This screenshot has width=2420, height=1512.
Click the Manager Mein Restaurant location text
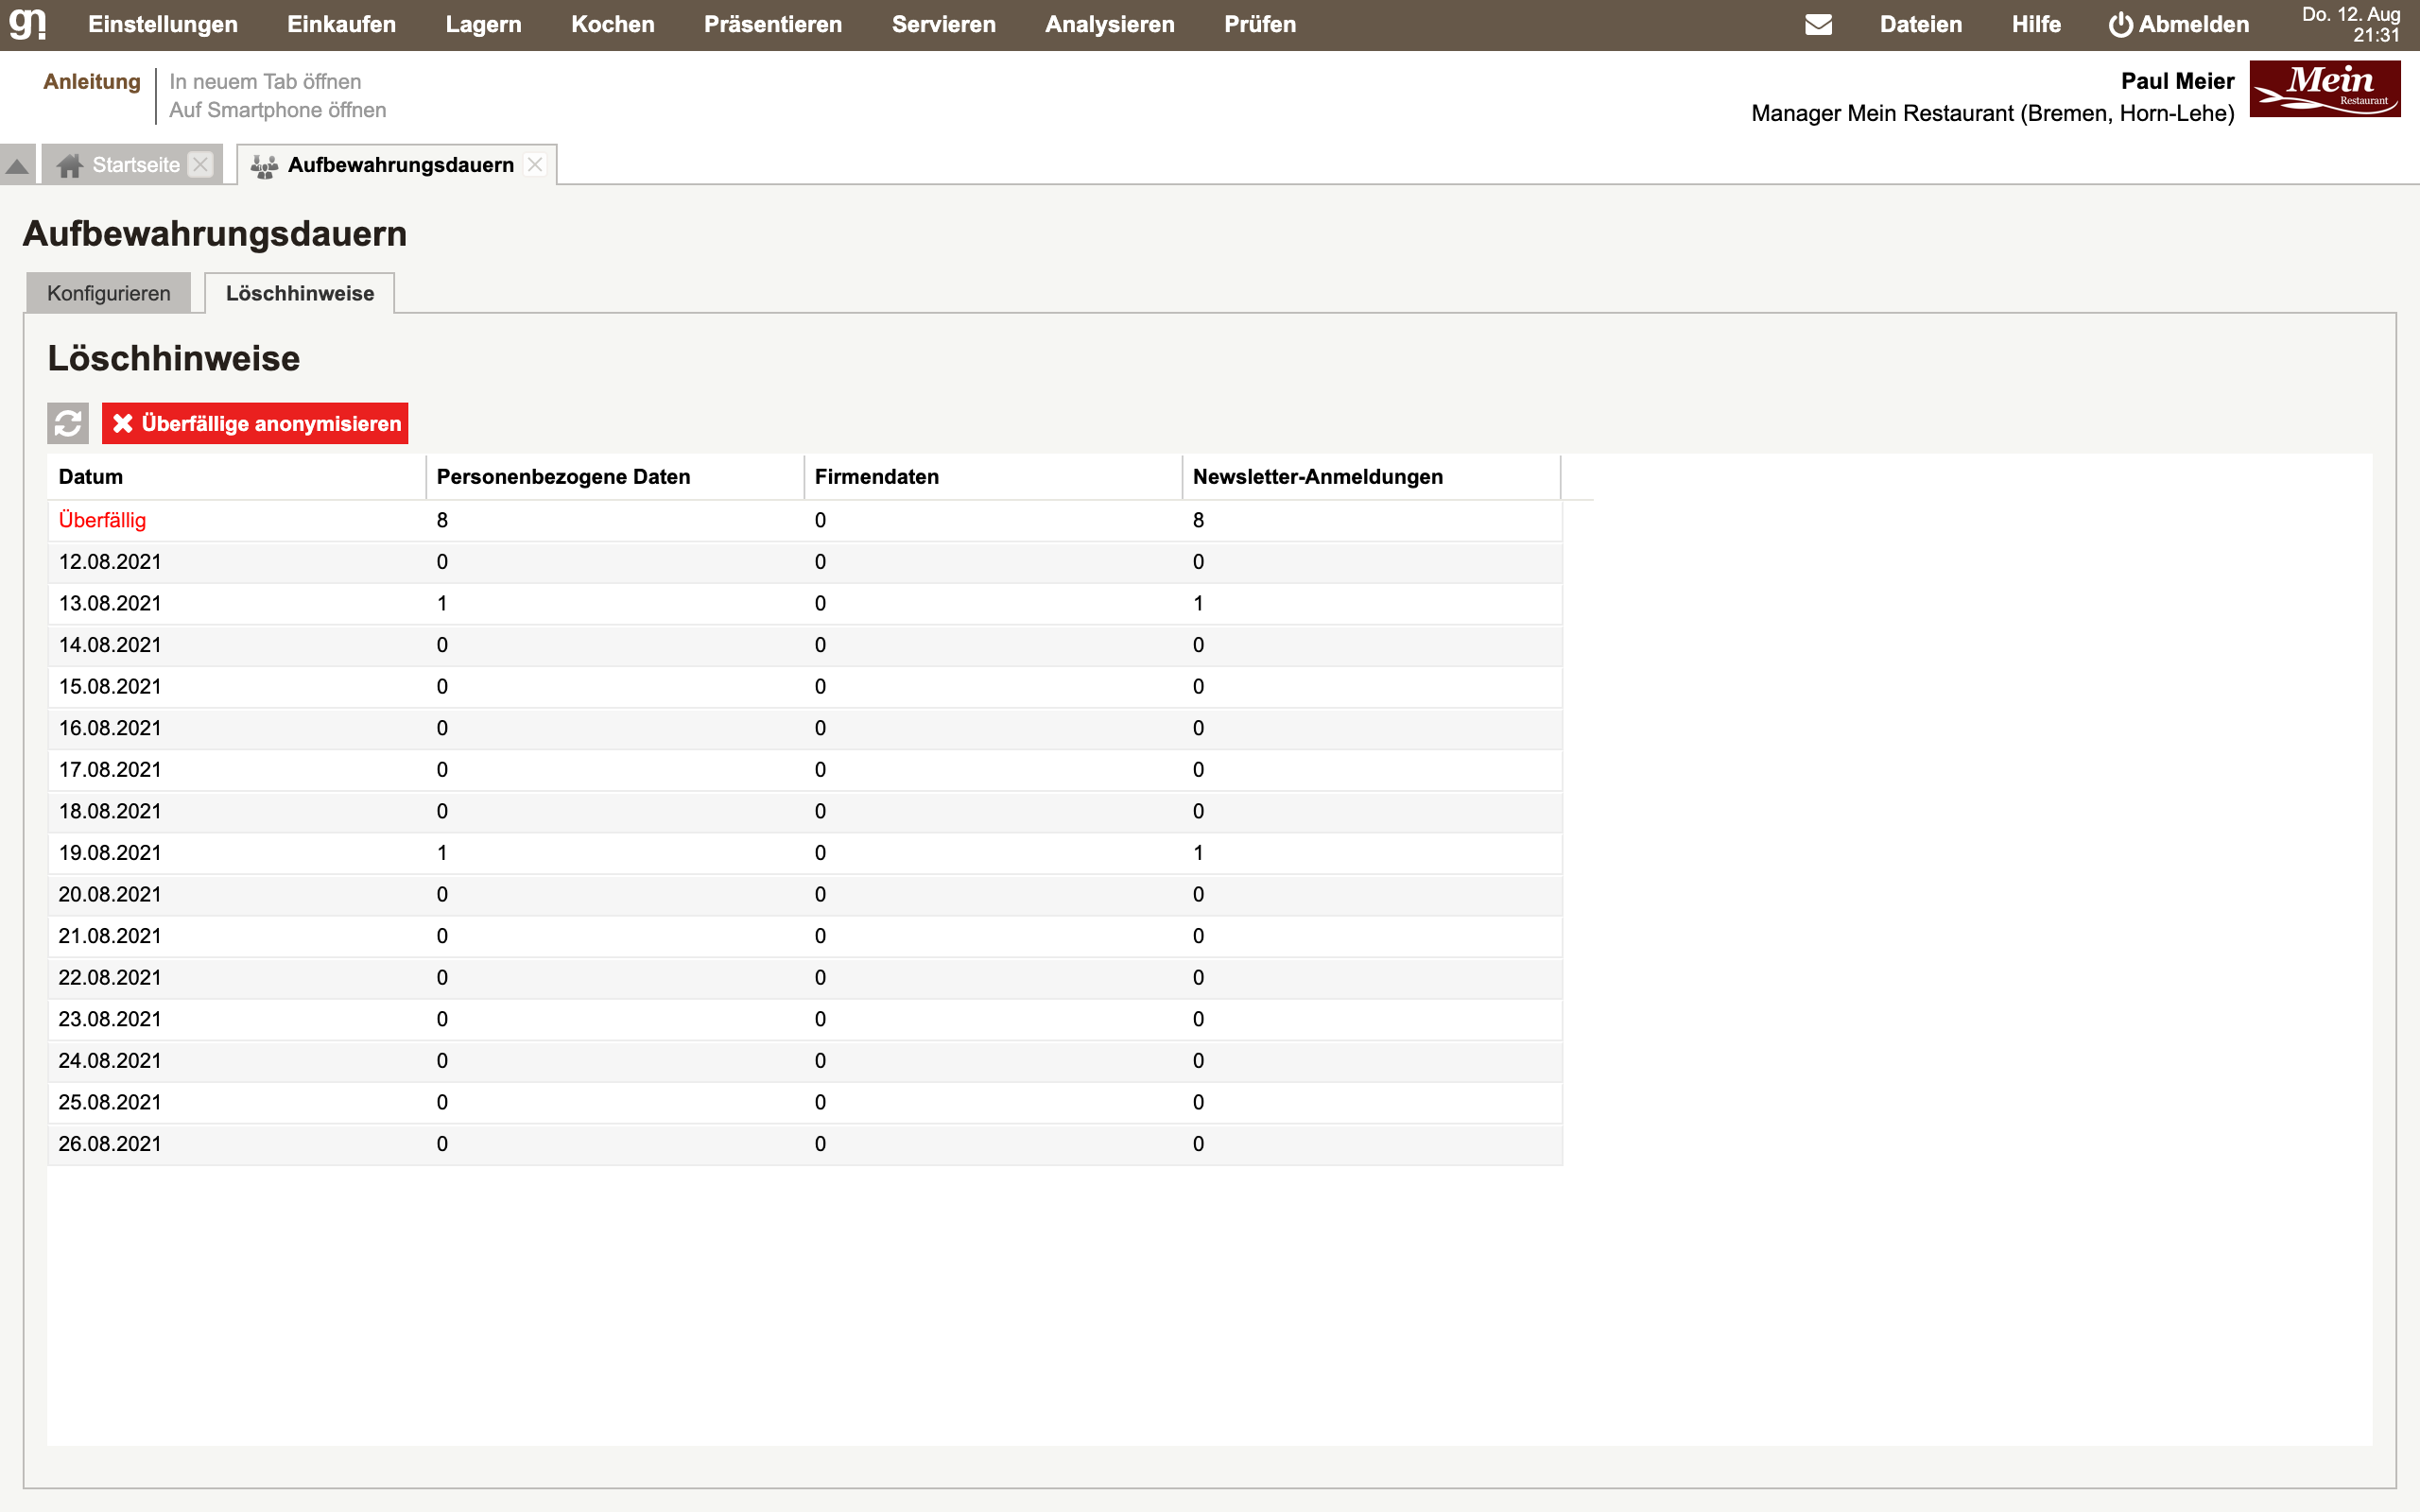click(1992, 113)
